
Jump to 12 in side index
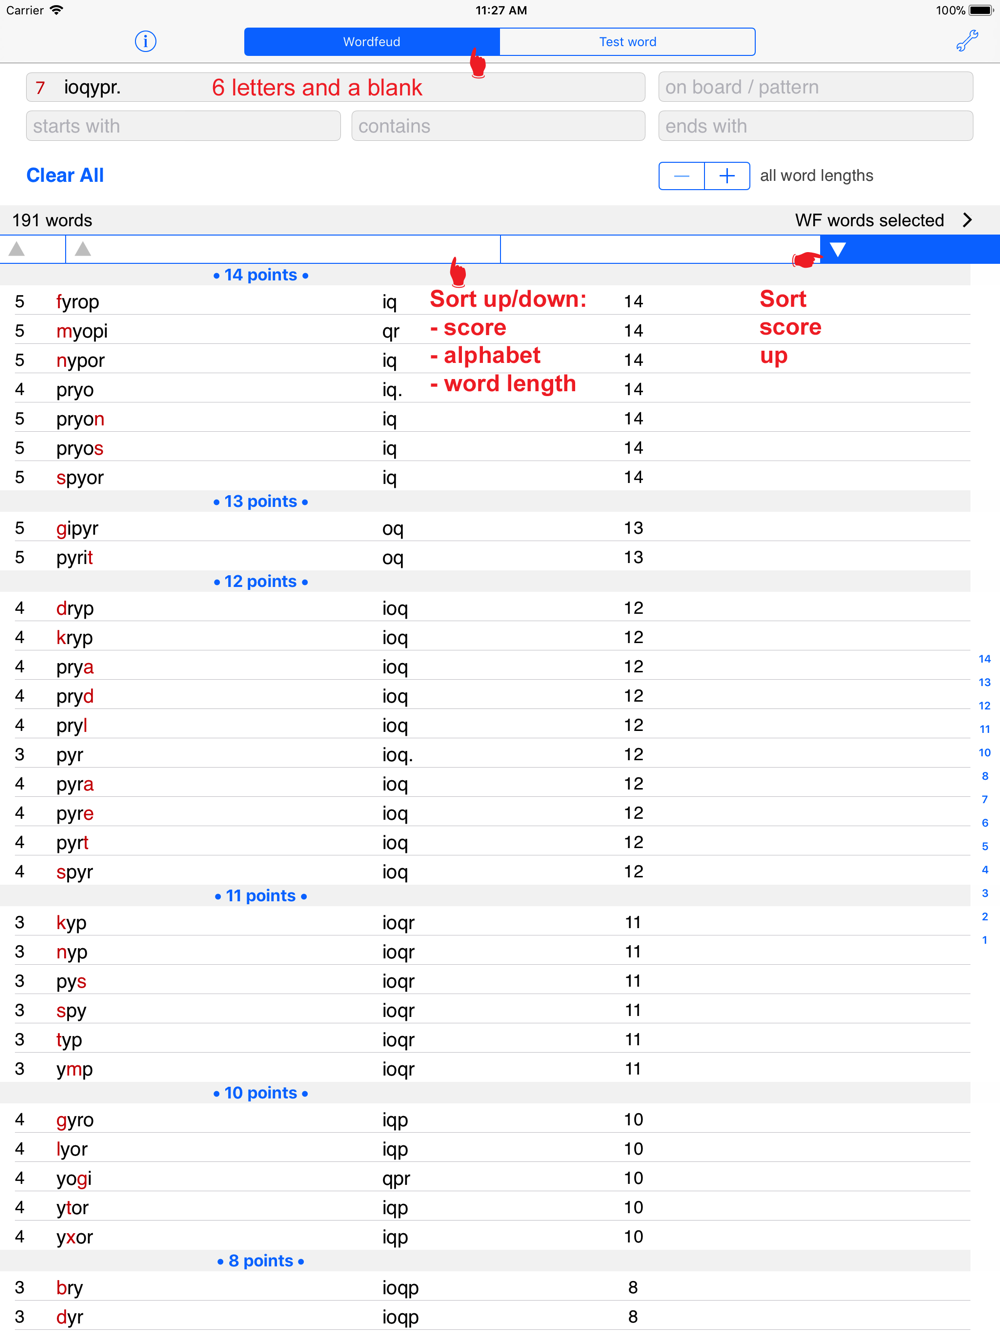pos(985,706)
